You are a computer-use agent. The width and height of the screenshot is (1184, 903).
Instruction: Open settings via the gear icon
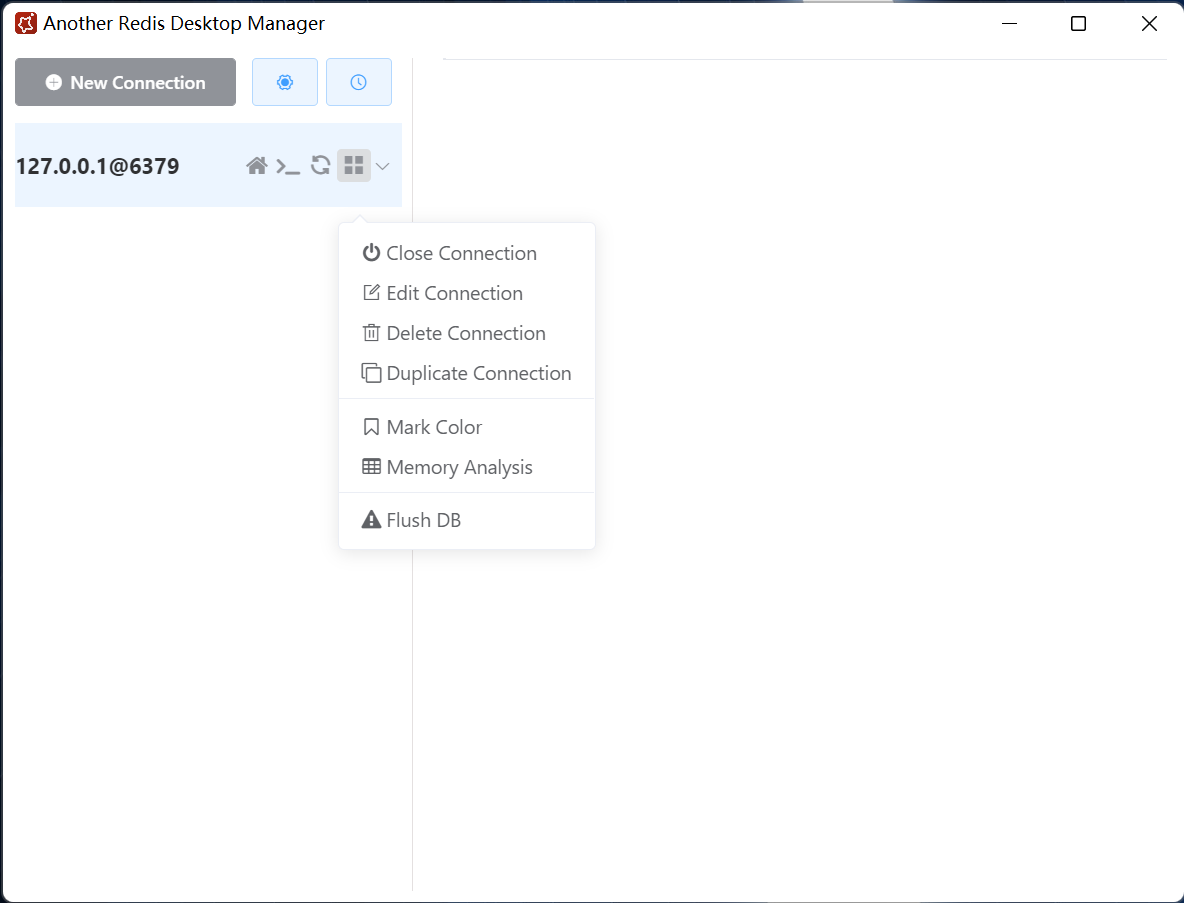(x=285, y=82)
